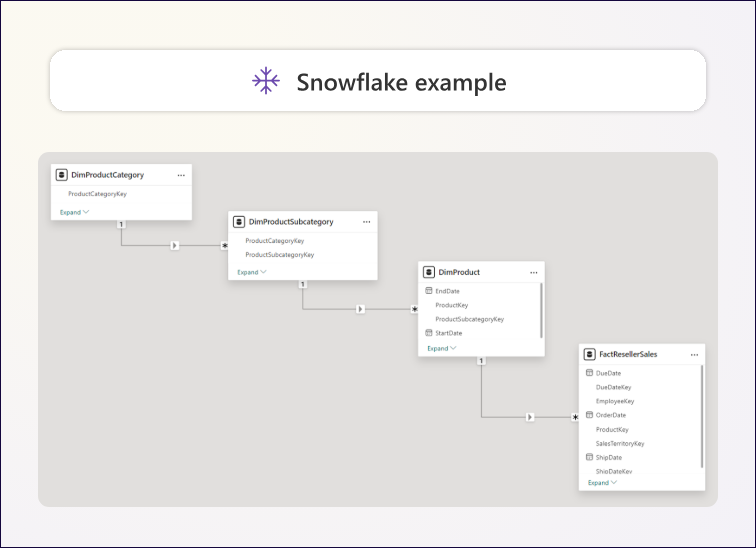Expand the DimProductSubcategory table
This screenshot has height=548, width=756.
252,272
